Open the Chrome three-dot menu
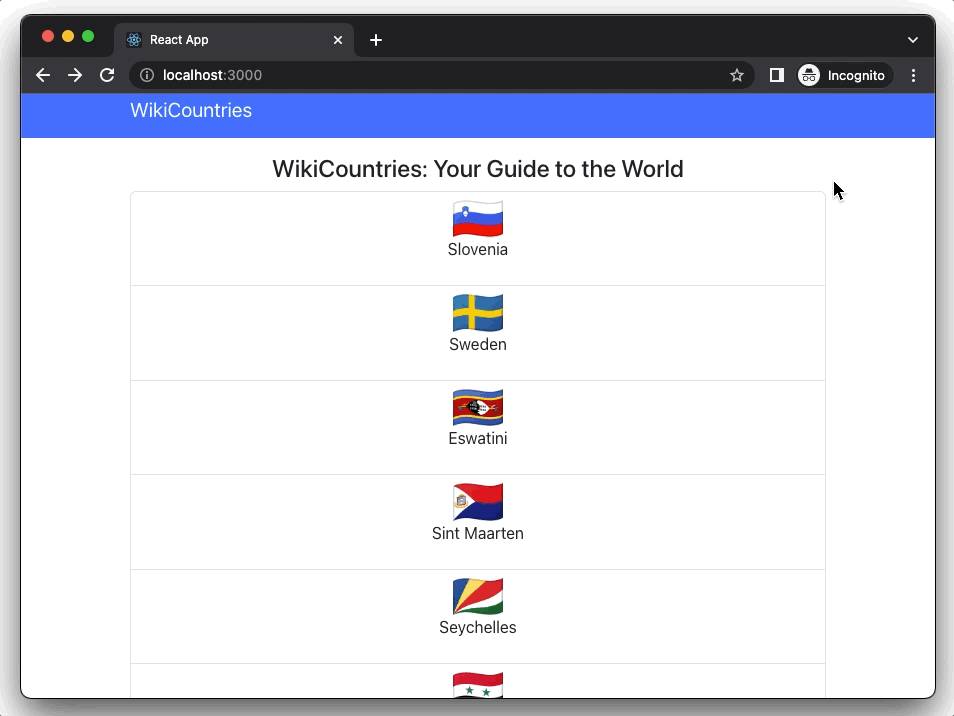954x716 pixels. coord(914,75)
